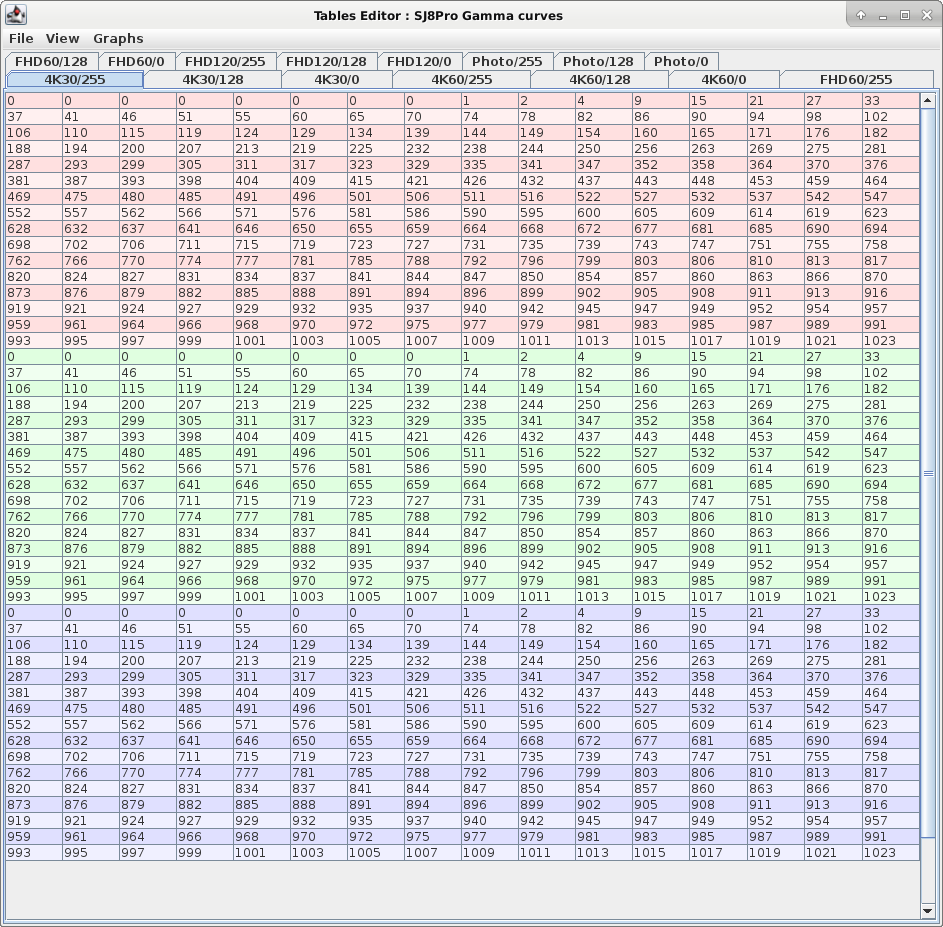Click cell 15 in the red section
943x927 pixels.
pos(718,100)
